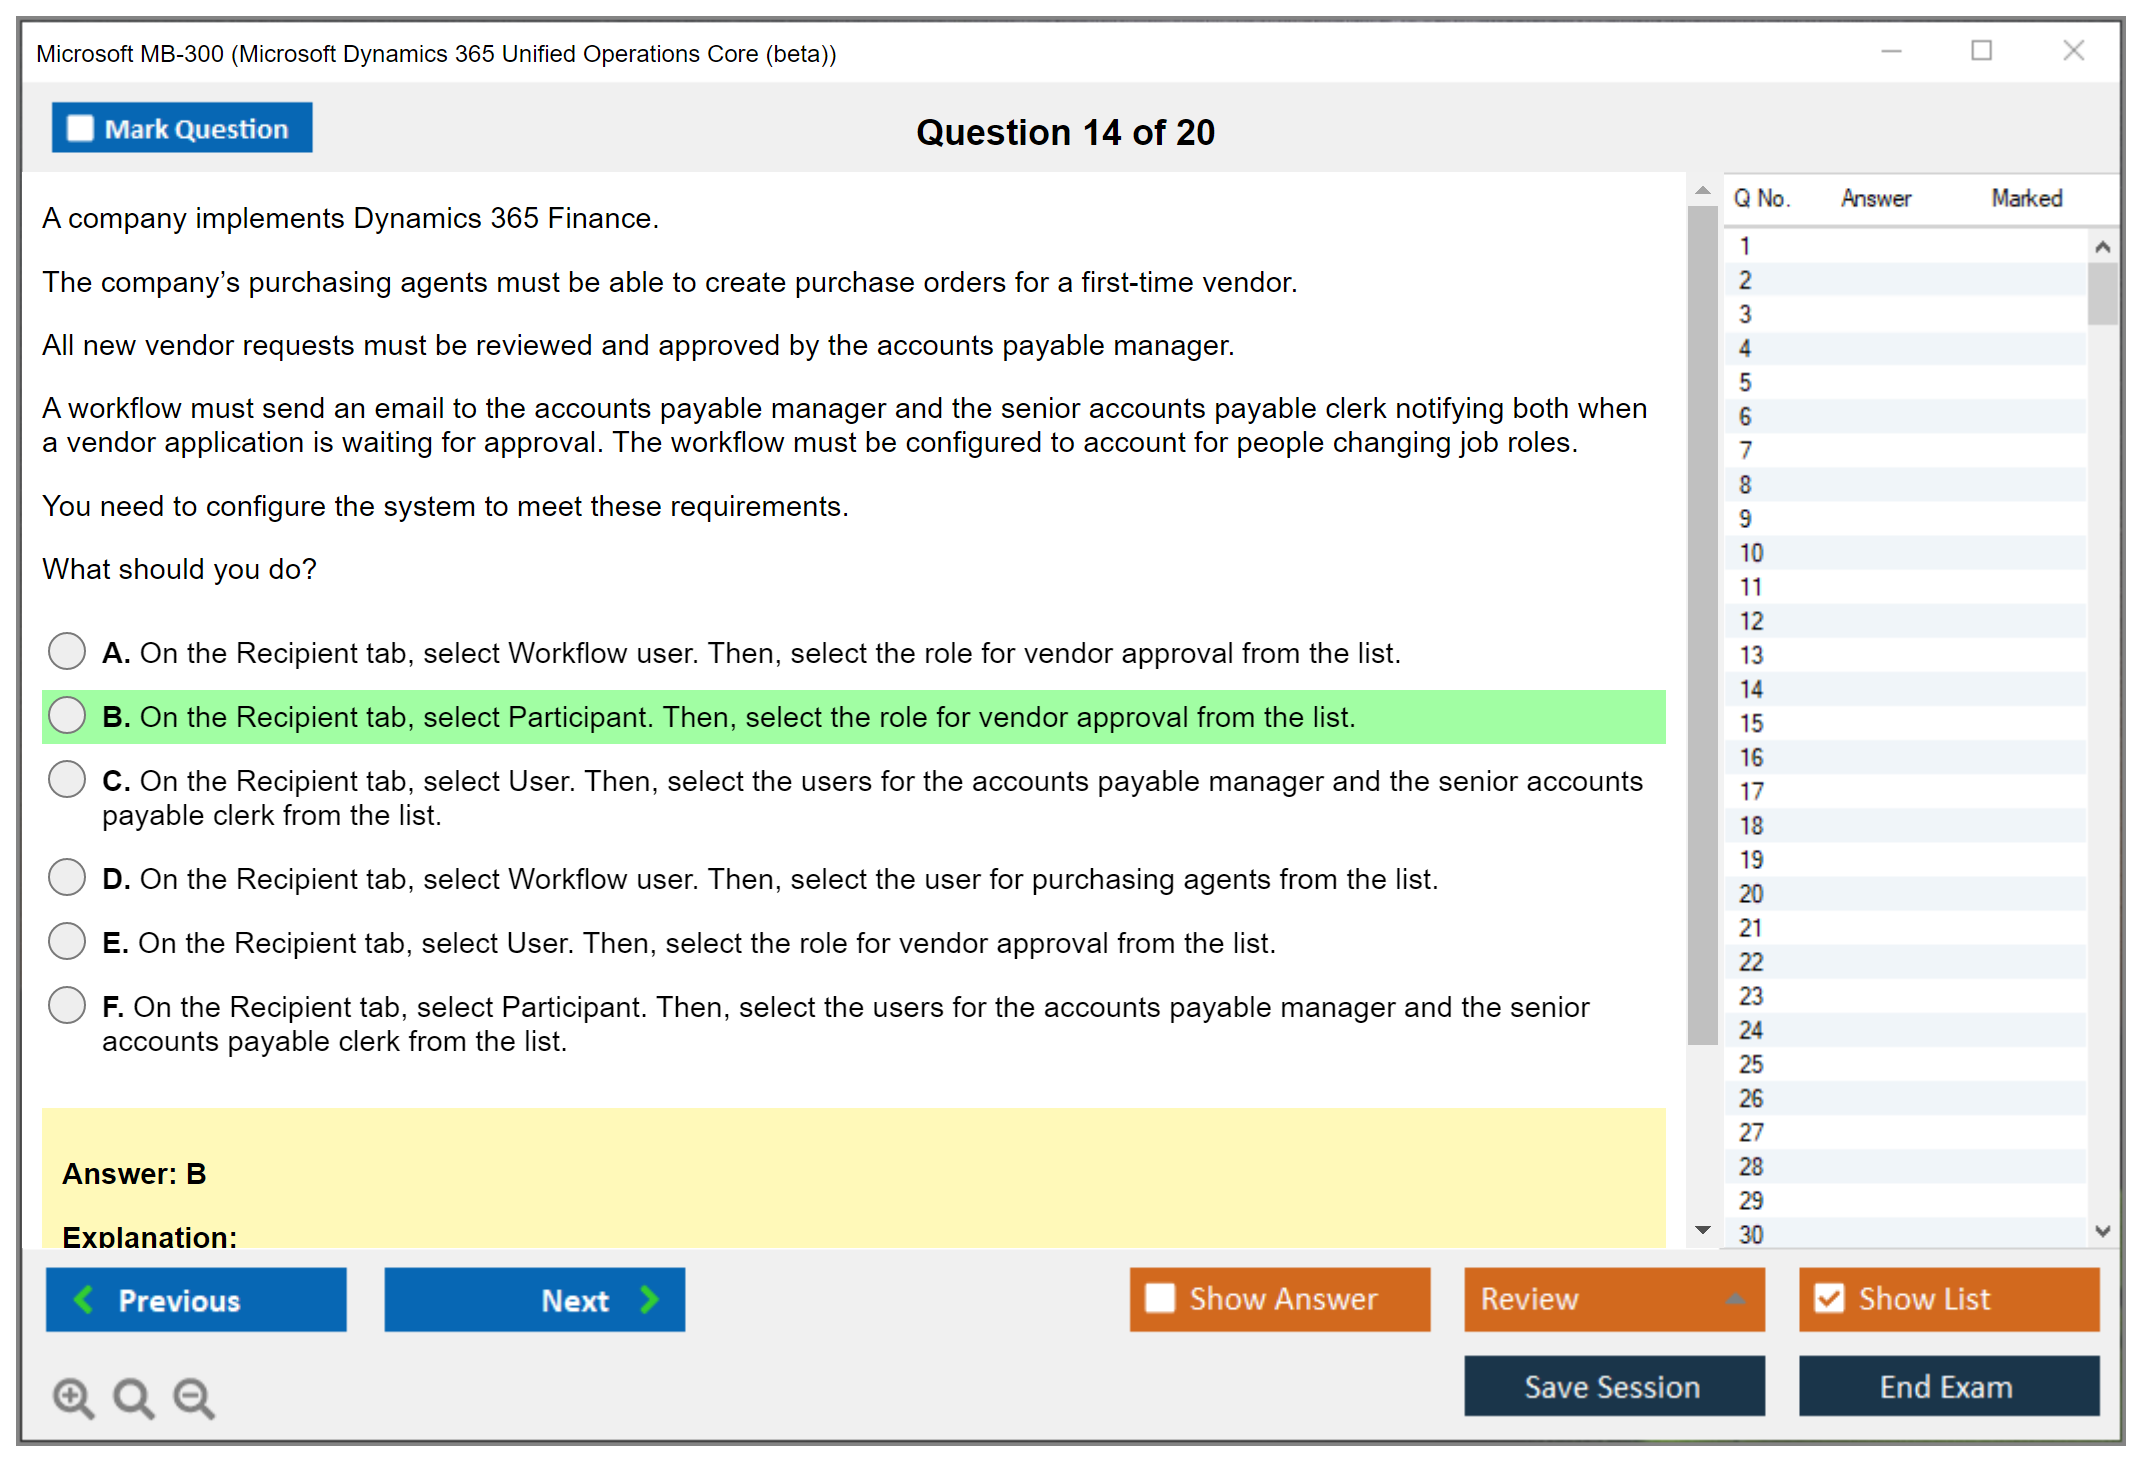Image resolution: width=2150 pixels, height=1470 pixels.
Task: Click the reset zoom magnifier icon
Action: point(133,1397)
